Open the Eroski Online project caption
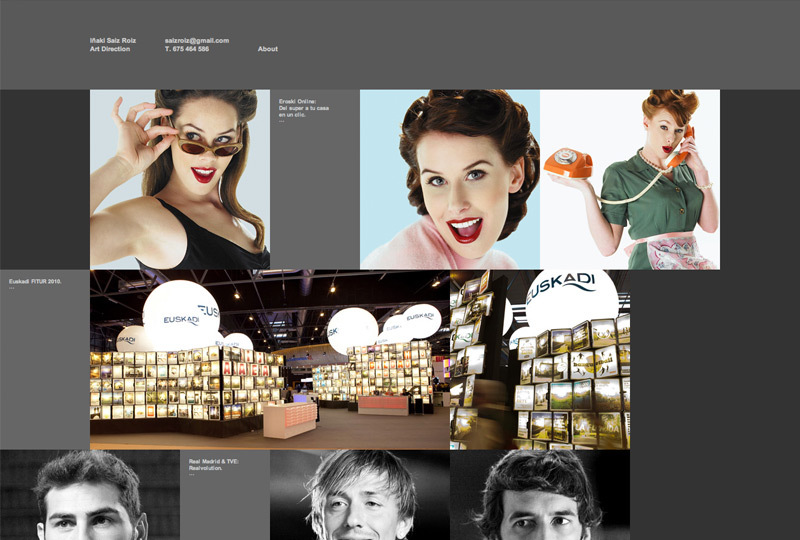Image resolution: width=800 pixels, height=540 pixels. (304, 108)
